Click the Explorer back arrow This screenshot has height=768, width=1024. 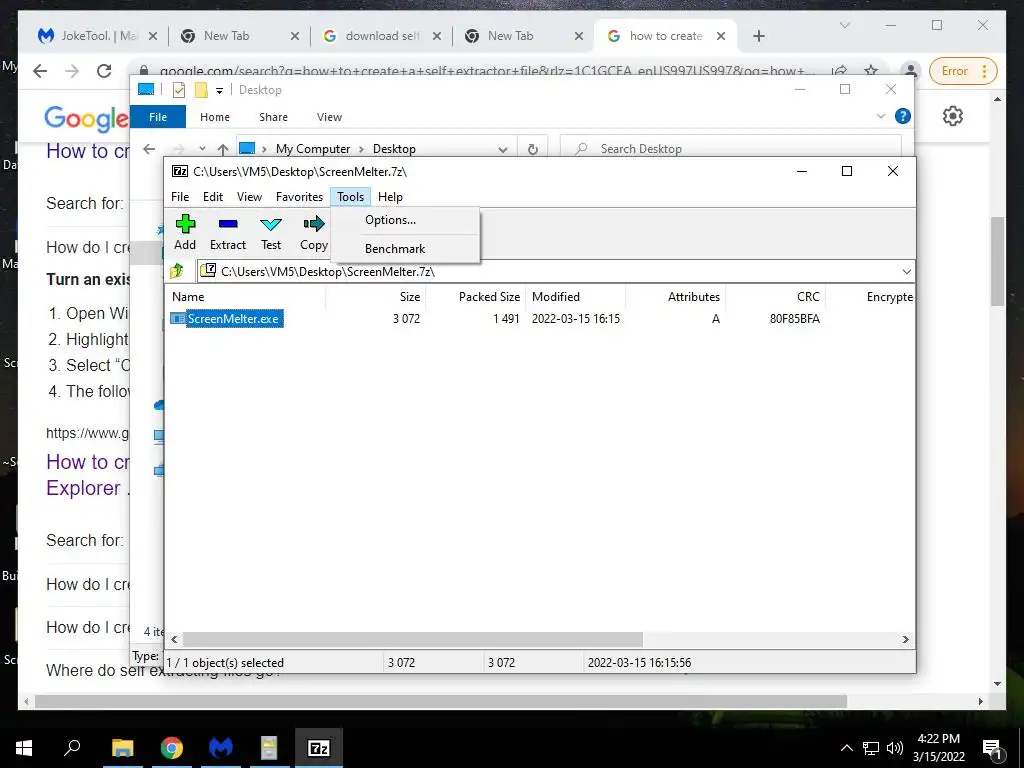149,149
